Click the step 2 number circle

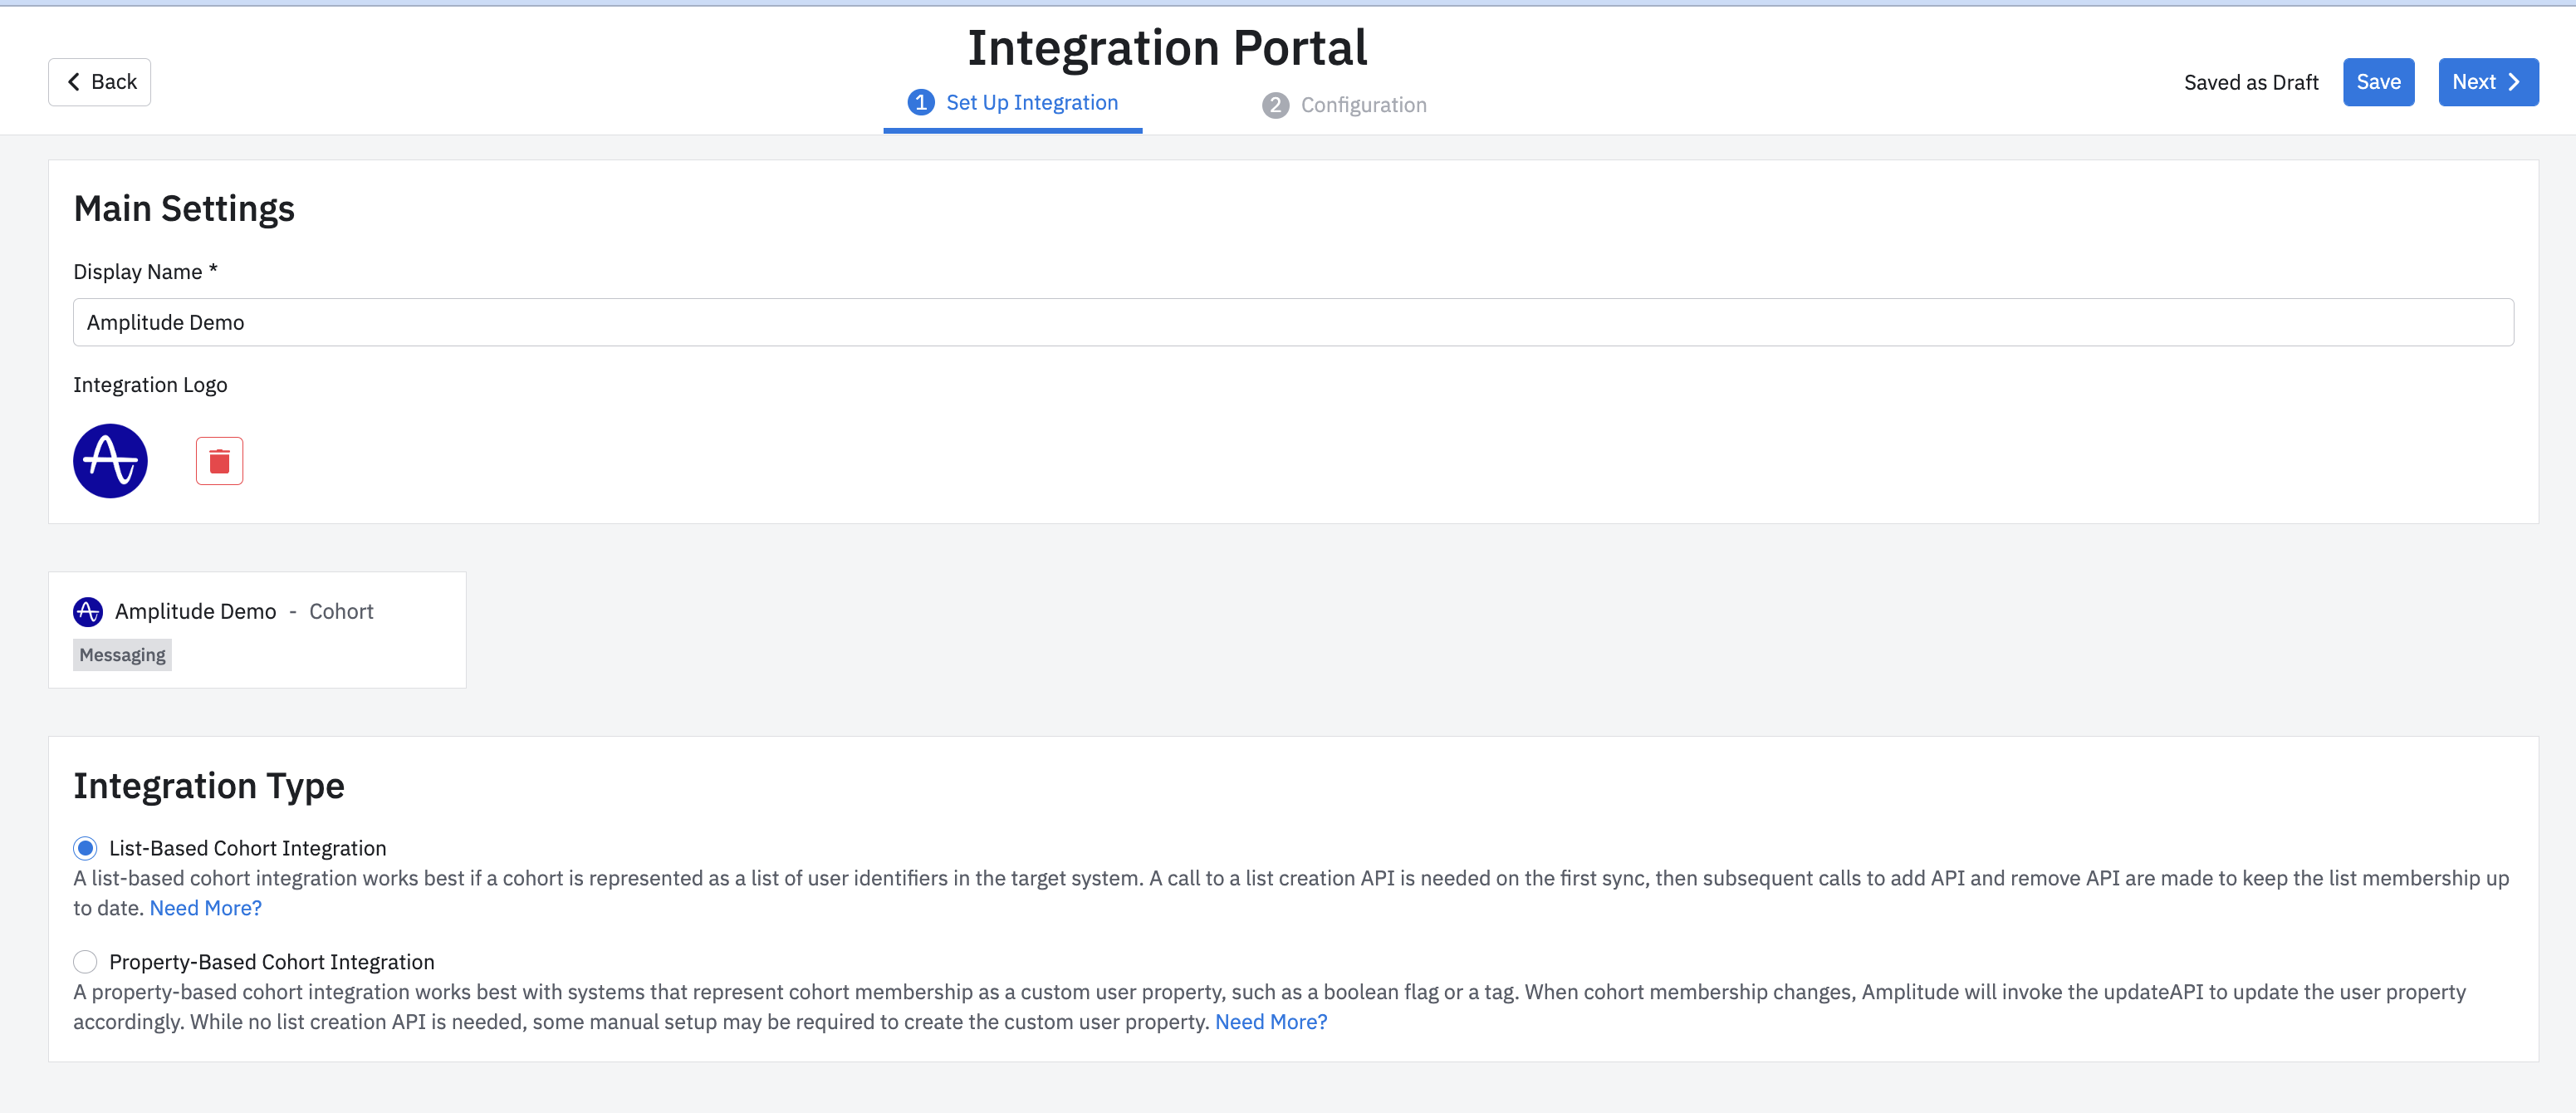[x=1275, y=105]
